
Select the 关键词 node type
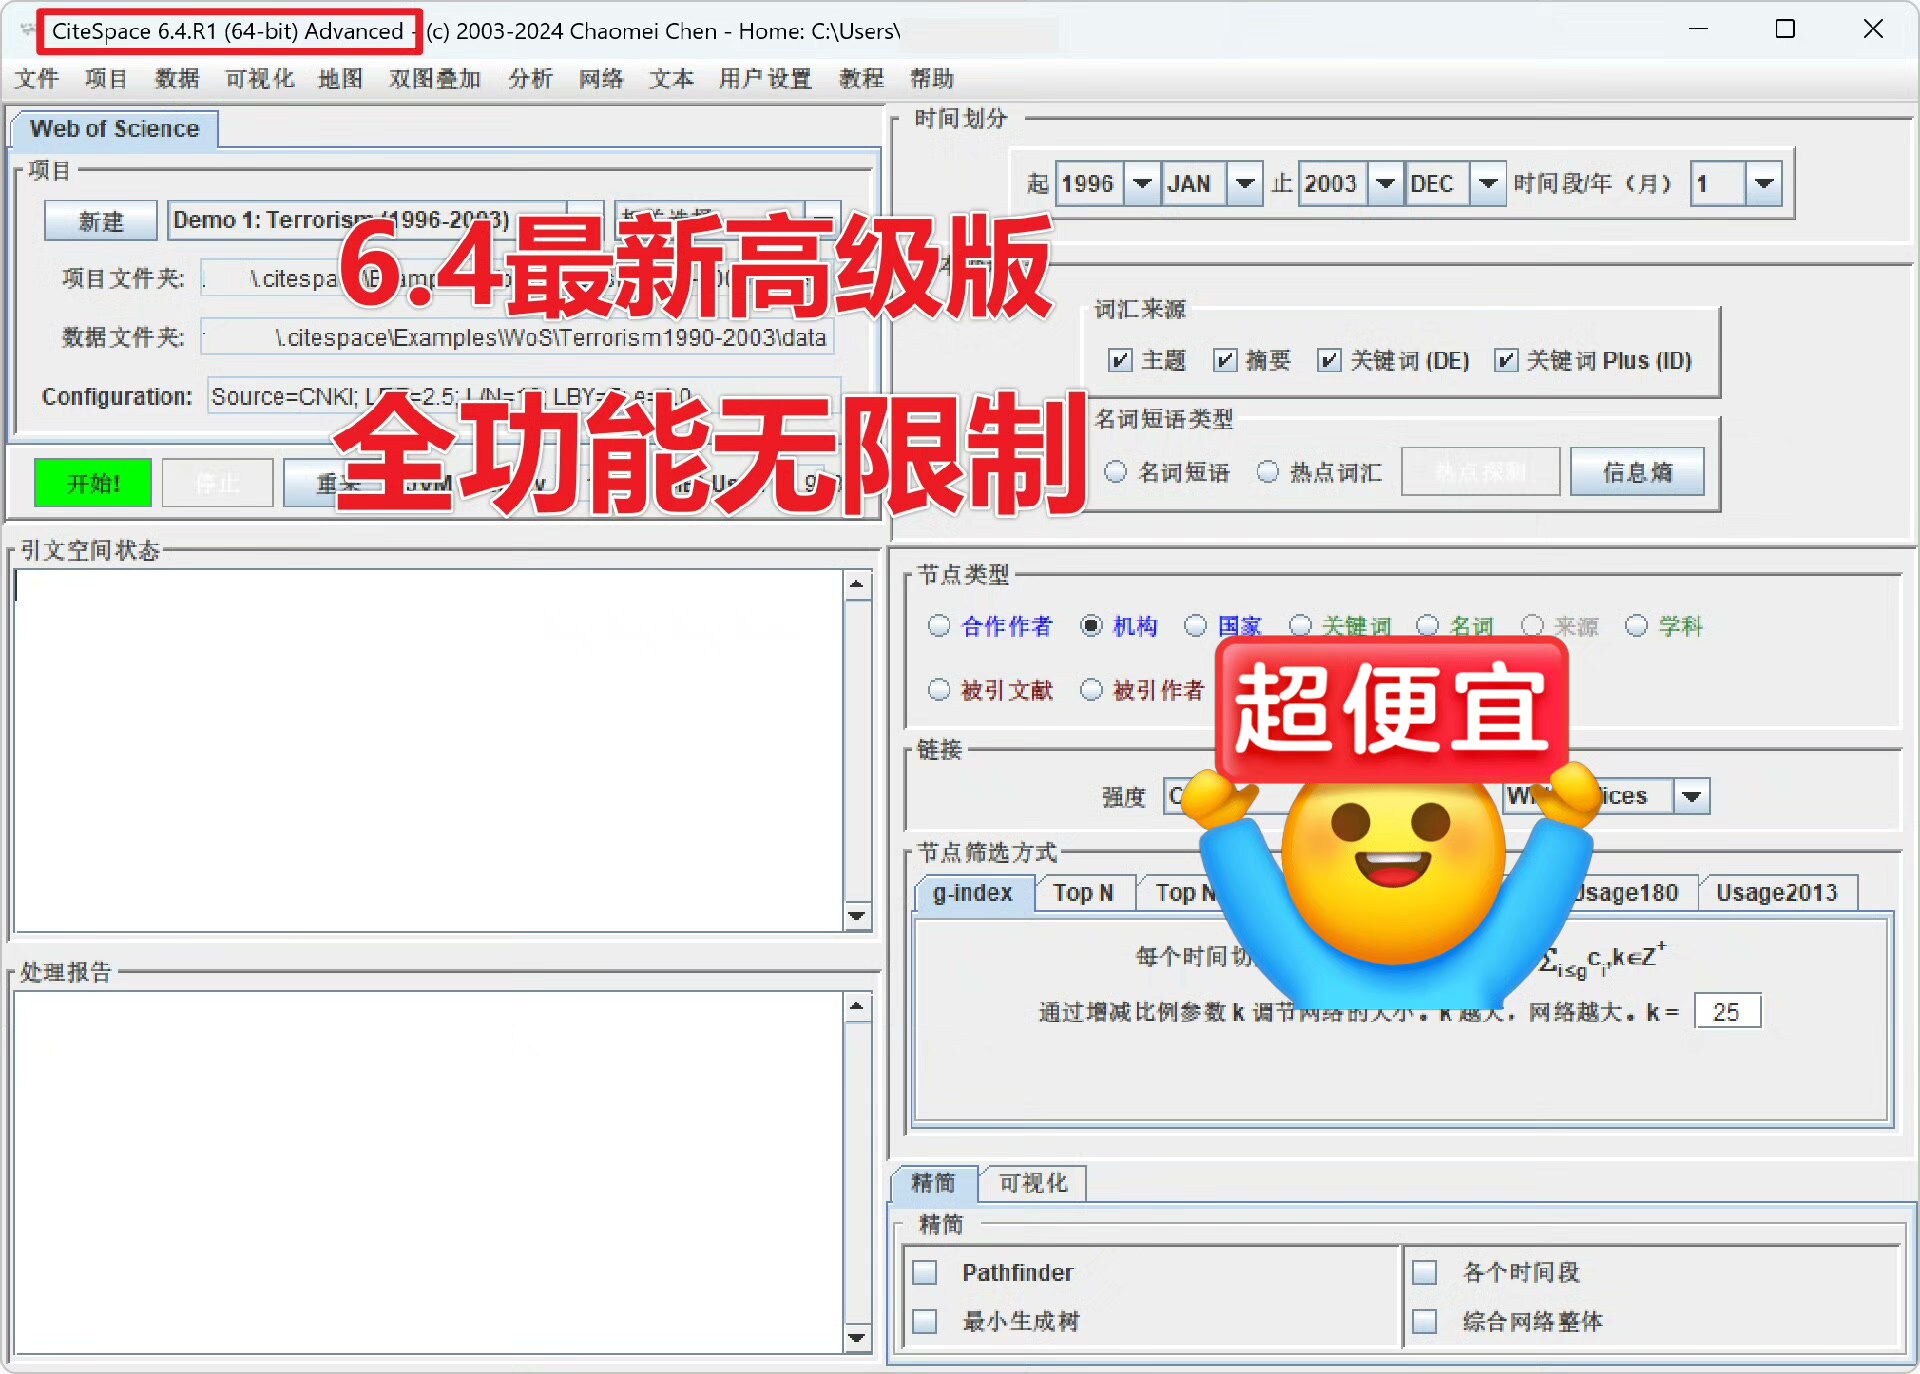click(x=1300, y=626)
